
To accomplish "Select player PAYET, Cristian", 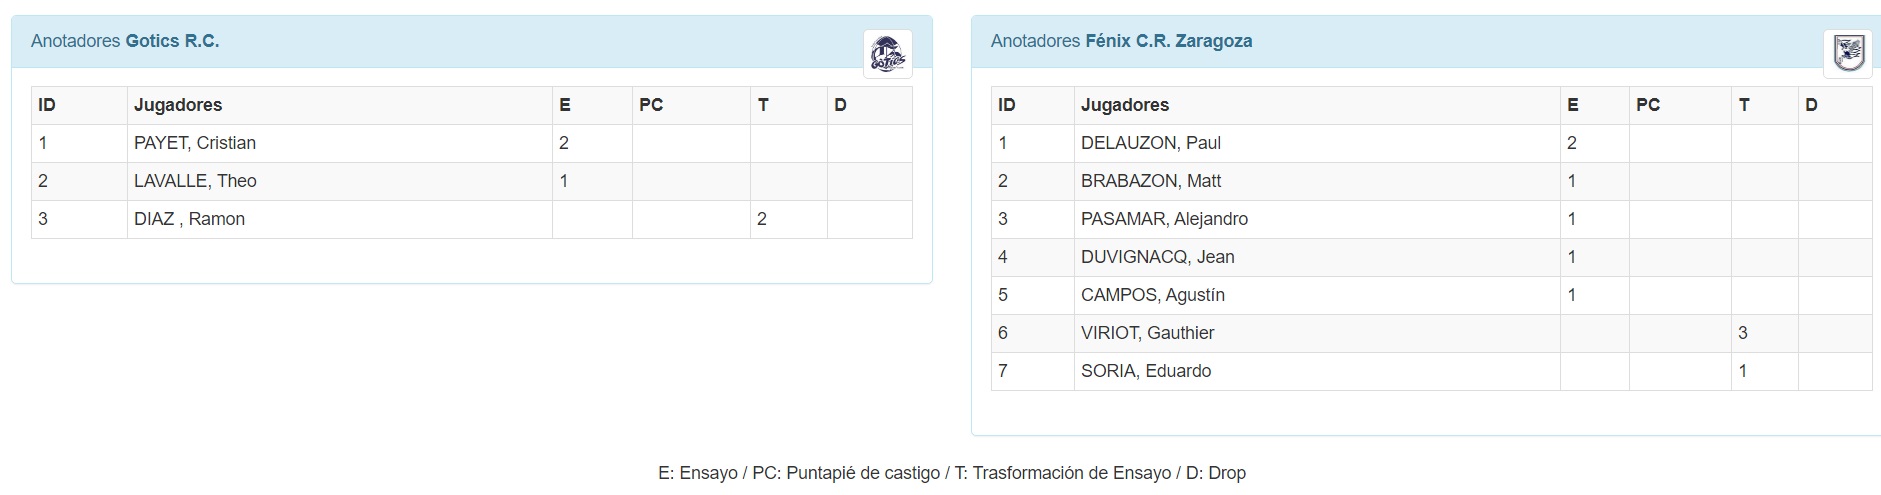I will (x=195, y=143).
